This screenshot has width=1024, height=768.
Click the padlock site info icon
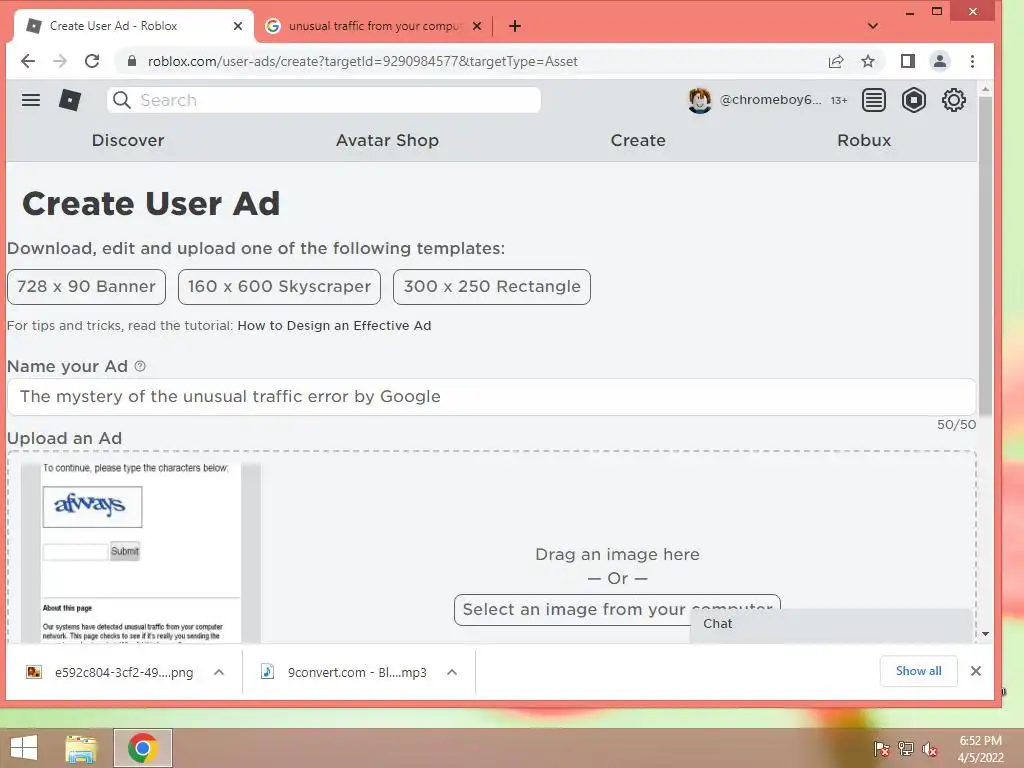(132, 61)
